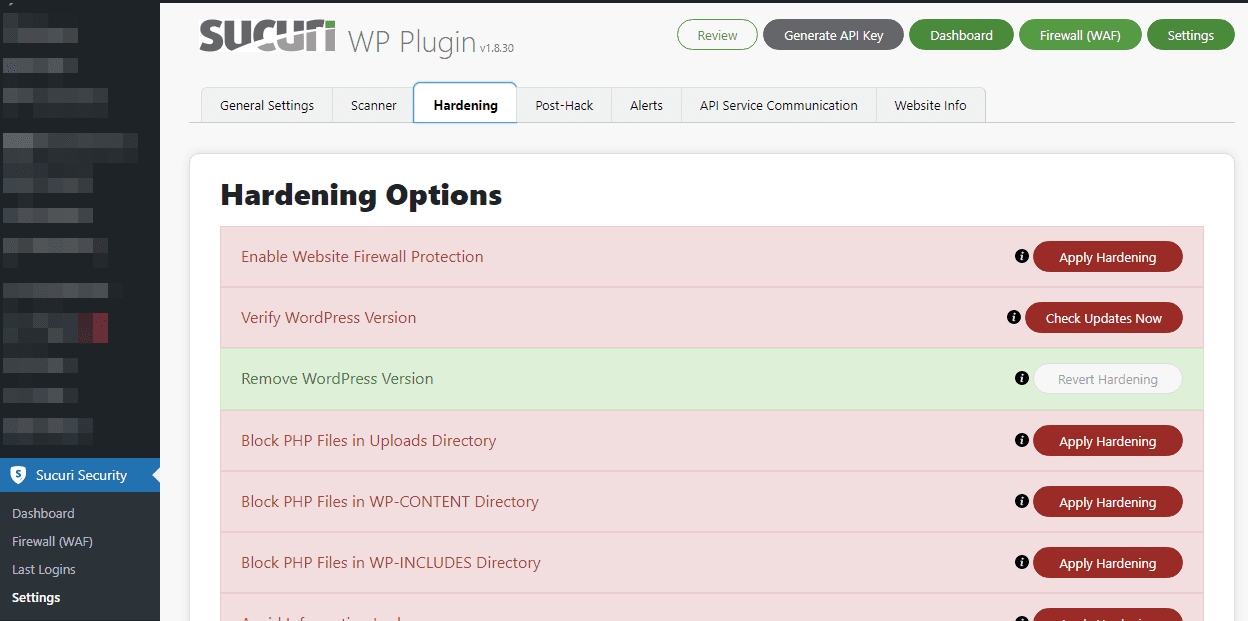The width and height of the screenshot is (1248, 621).
Task: Switch to the Scanner tab
Action: 374,105
